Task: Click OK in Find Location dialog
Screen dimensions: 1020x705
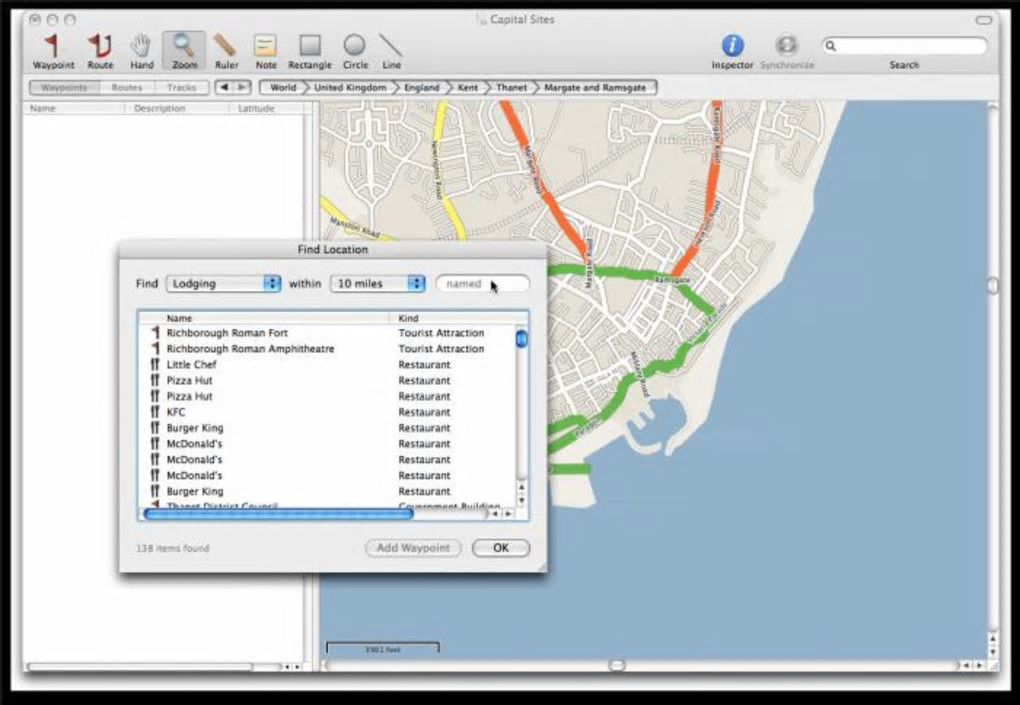Action: [500, 548]
